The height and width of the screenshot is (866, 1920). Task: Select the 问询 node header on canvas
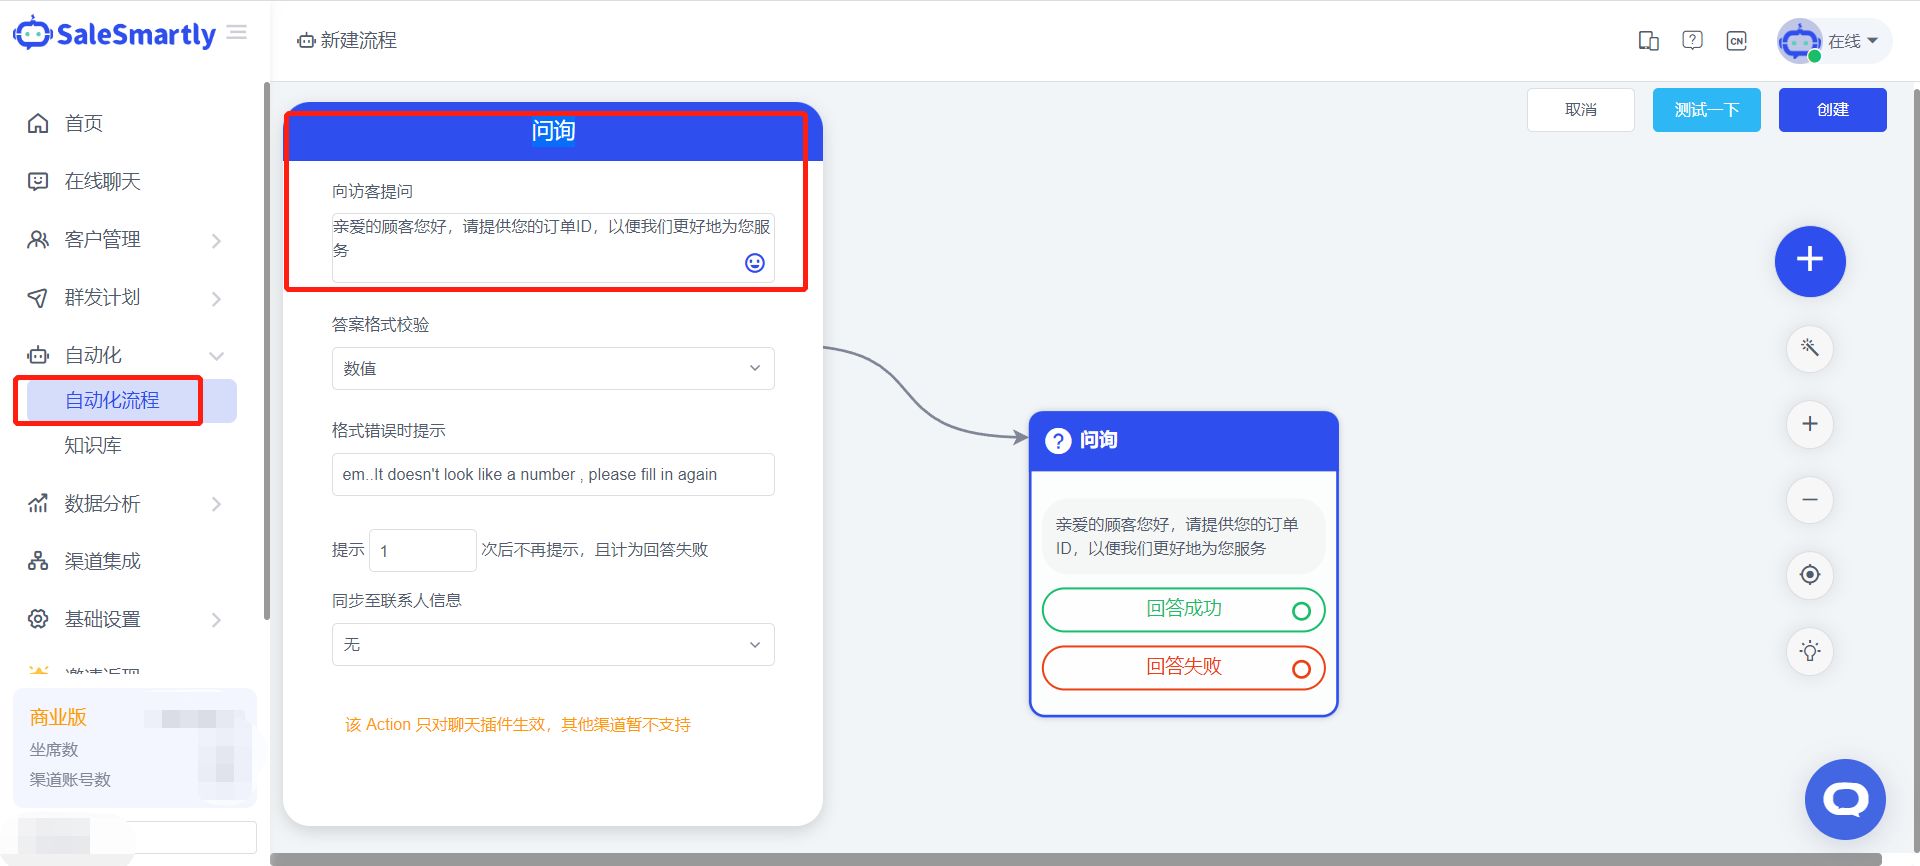click(x=1184, y=441)
